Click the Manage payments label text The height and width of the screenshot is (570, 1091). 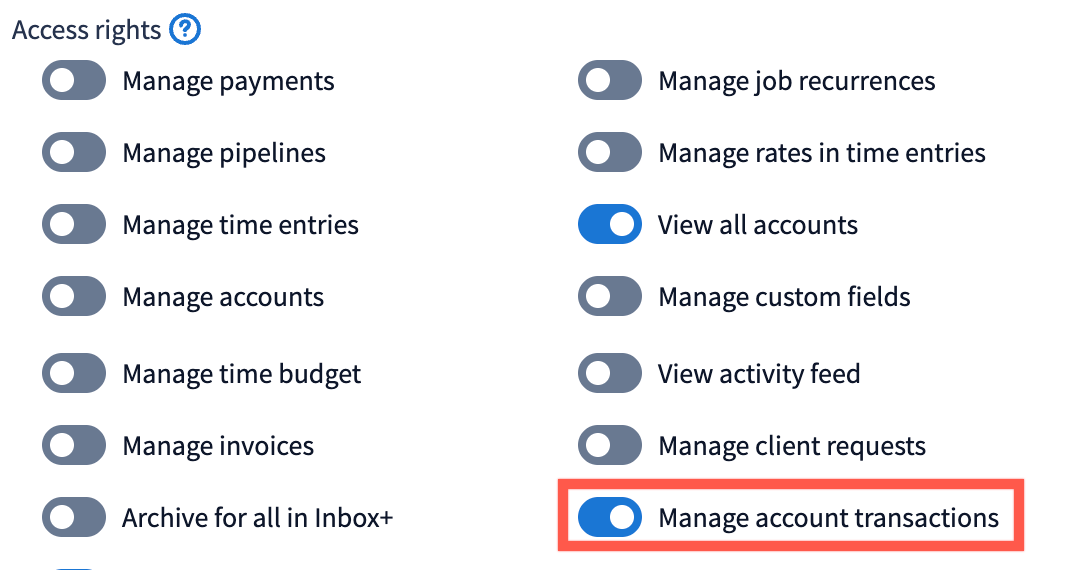[228, 81]
